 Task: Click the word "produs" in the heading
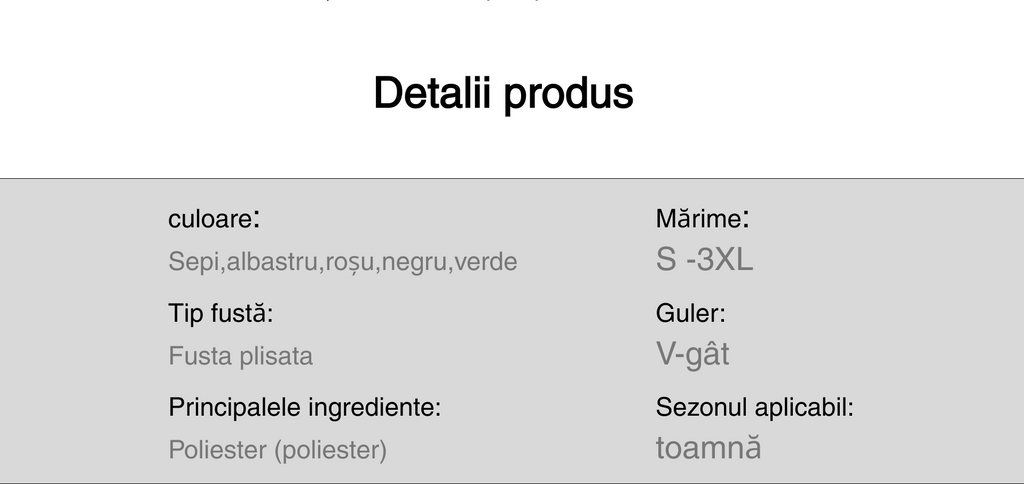pyautogui.click(x=568, y=94)
